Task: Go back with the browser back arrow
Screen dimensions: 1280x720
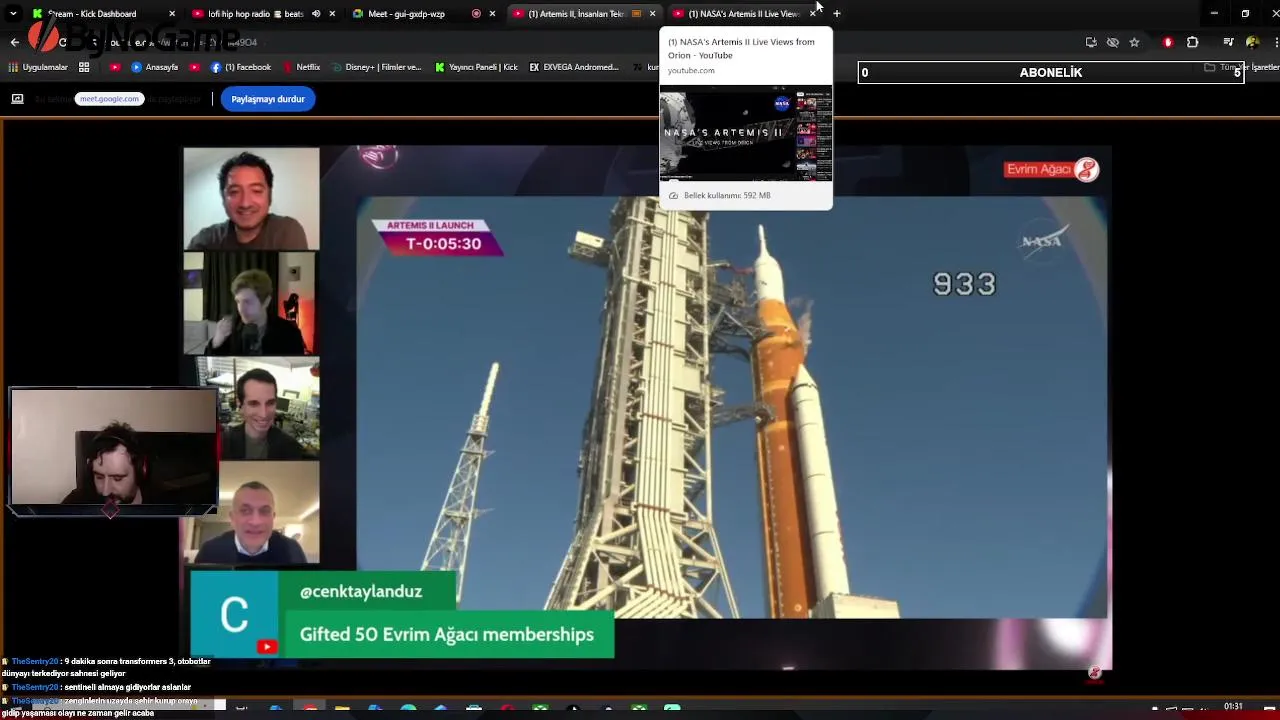Action: pyautogui.click(x=14, y=42)
